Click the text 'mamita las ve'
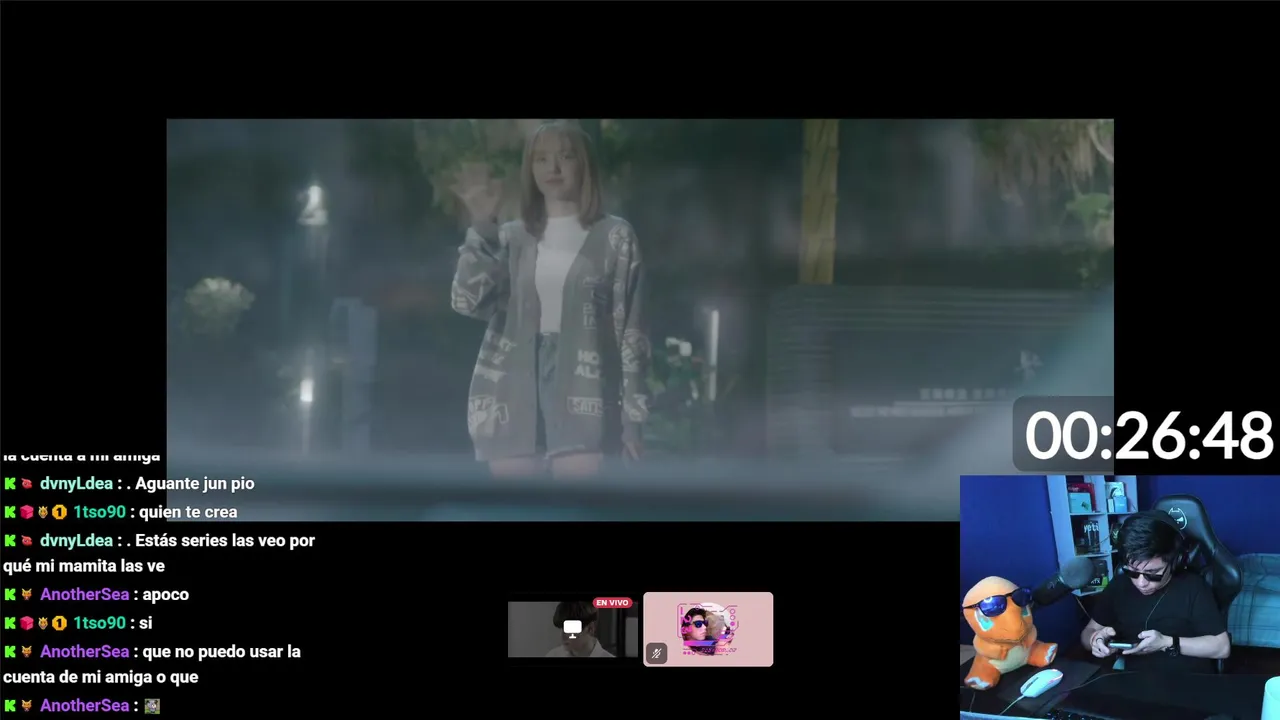Viewport: 1280px width, 720px height. [x=112, y=567]
